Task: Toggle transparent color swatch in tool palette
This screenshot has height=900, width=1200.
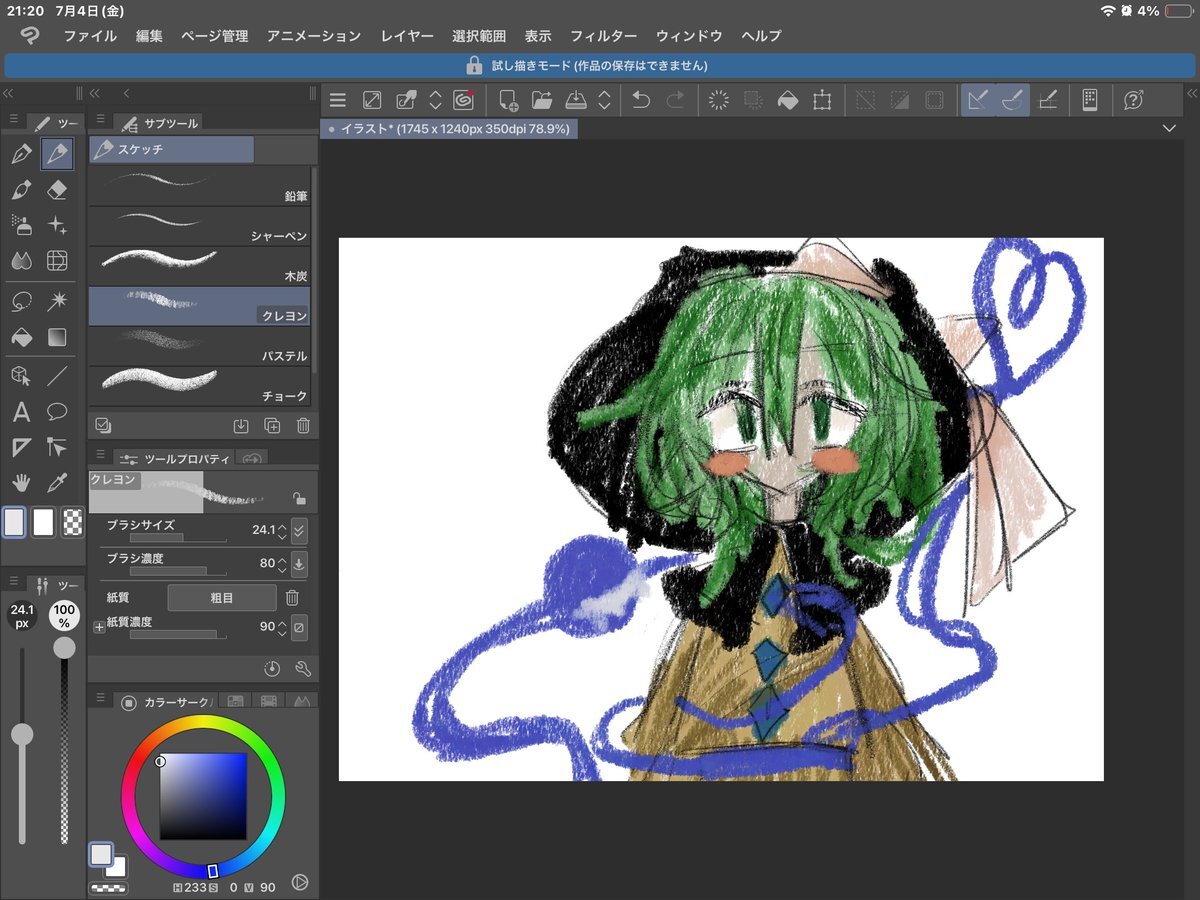Action: pyautogui.click(x=72, y=522)
